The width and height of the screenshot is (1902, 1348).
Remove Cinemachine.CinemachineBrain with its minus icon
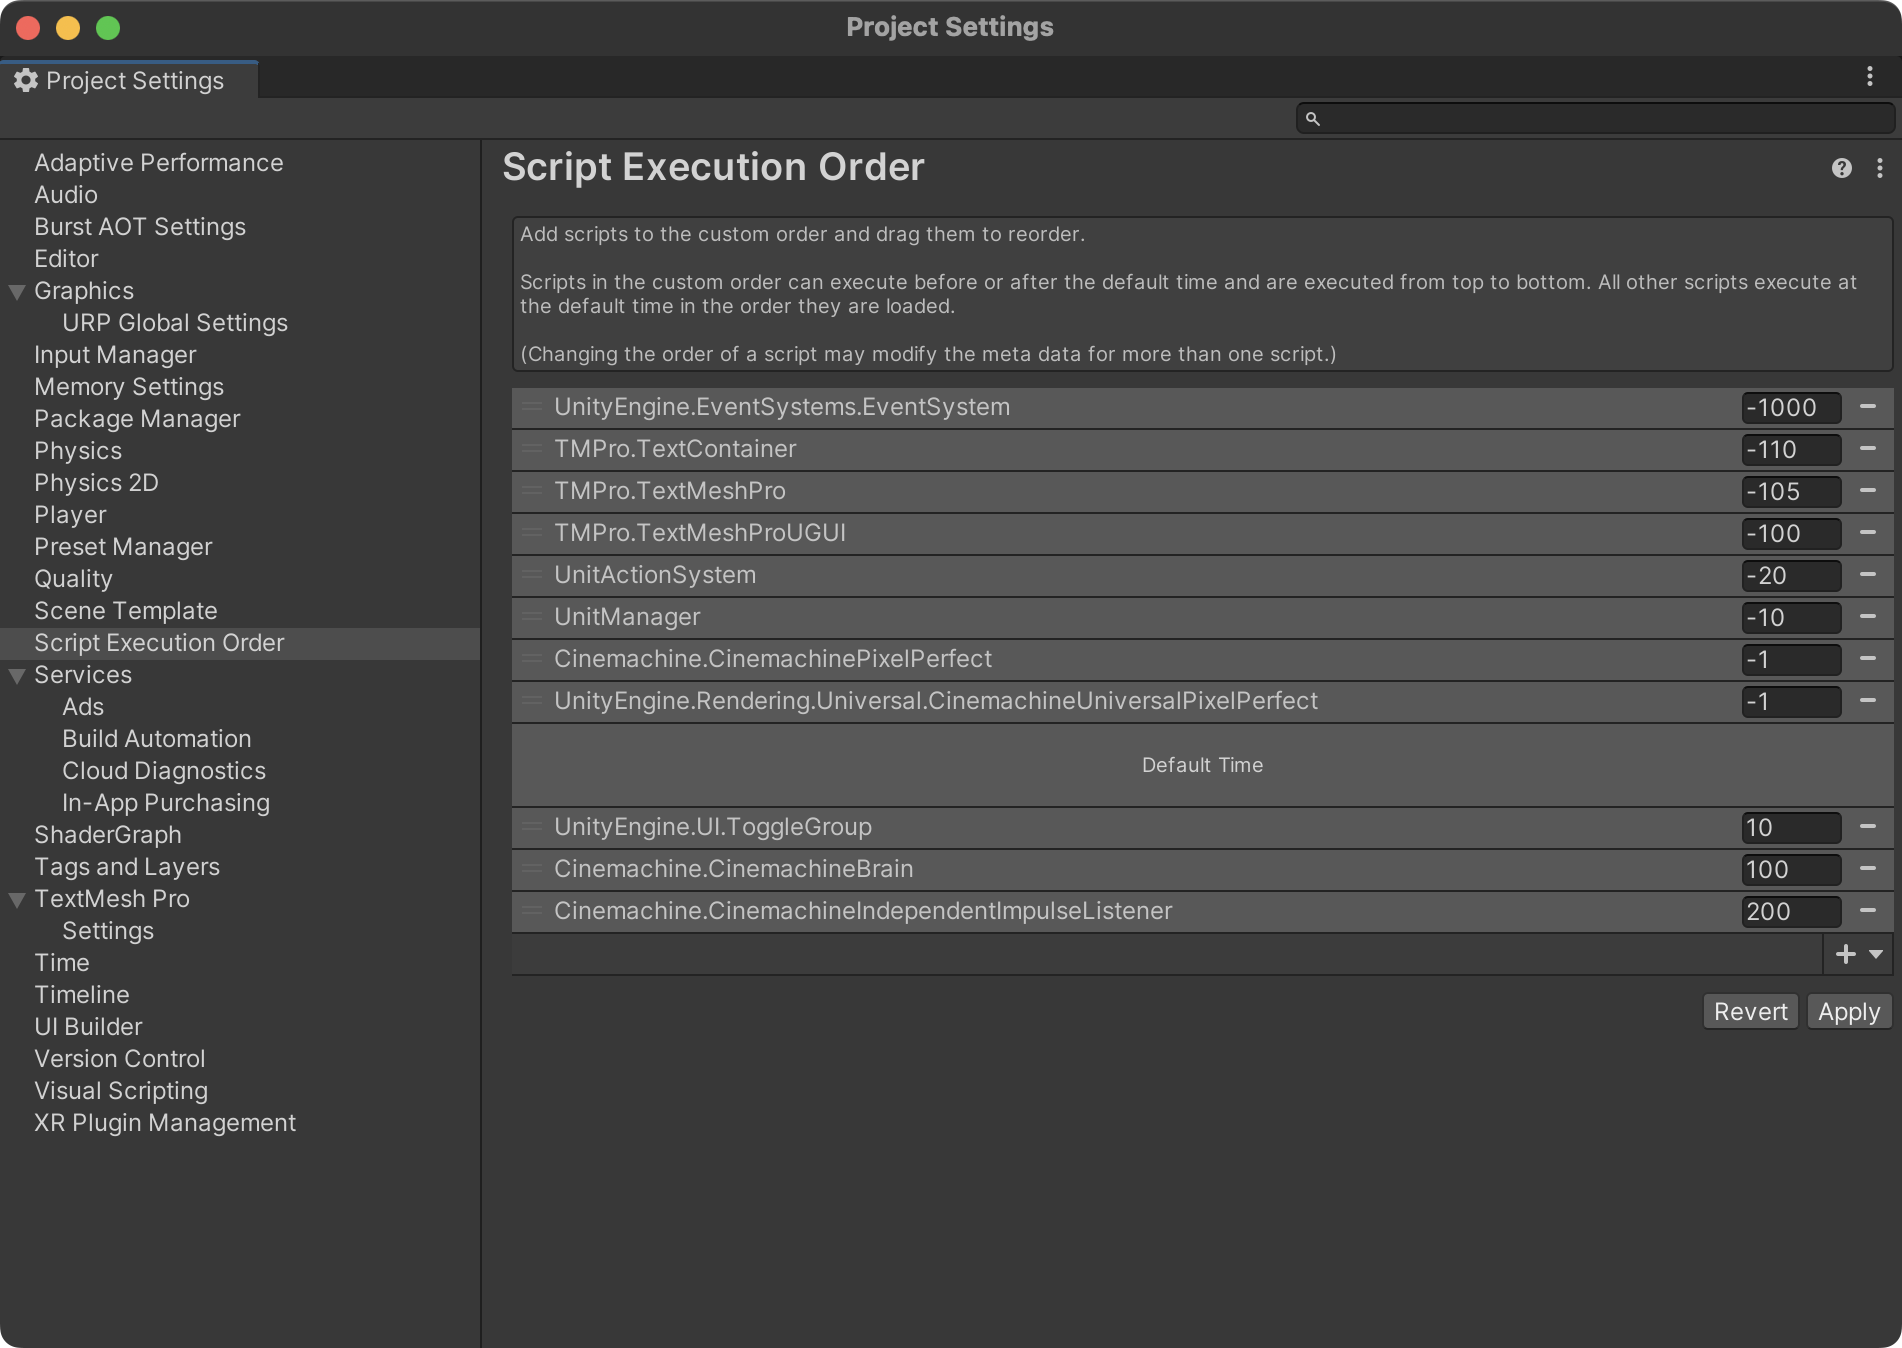point(1869,869)
